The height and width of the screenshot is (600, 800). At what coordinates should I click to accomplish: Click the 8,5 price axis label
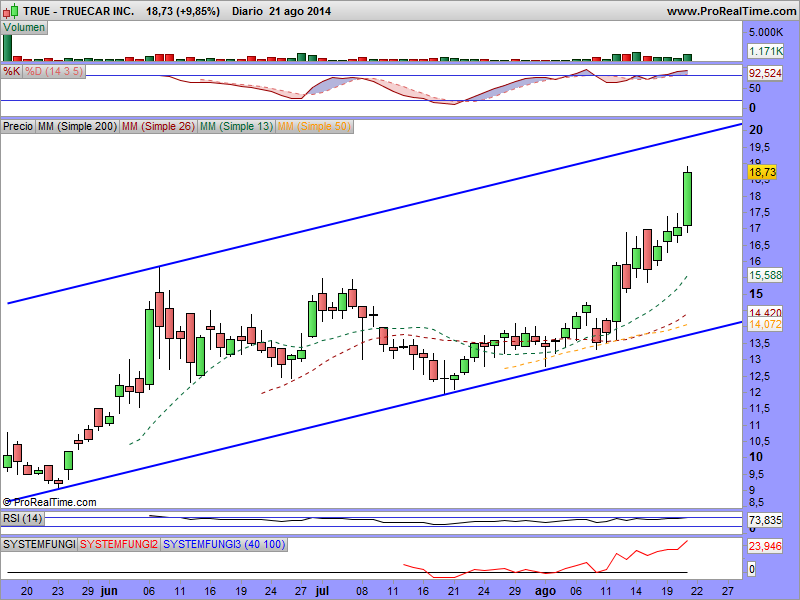(757, 503)
